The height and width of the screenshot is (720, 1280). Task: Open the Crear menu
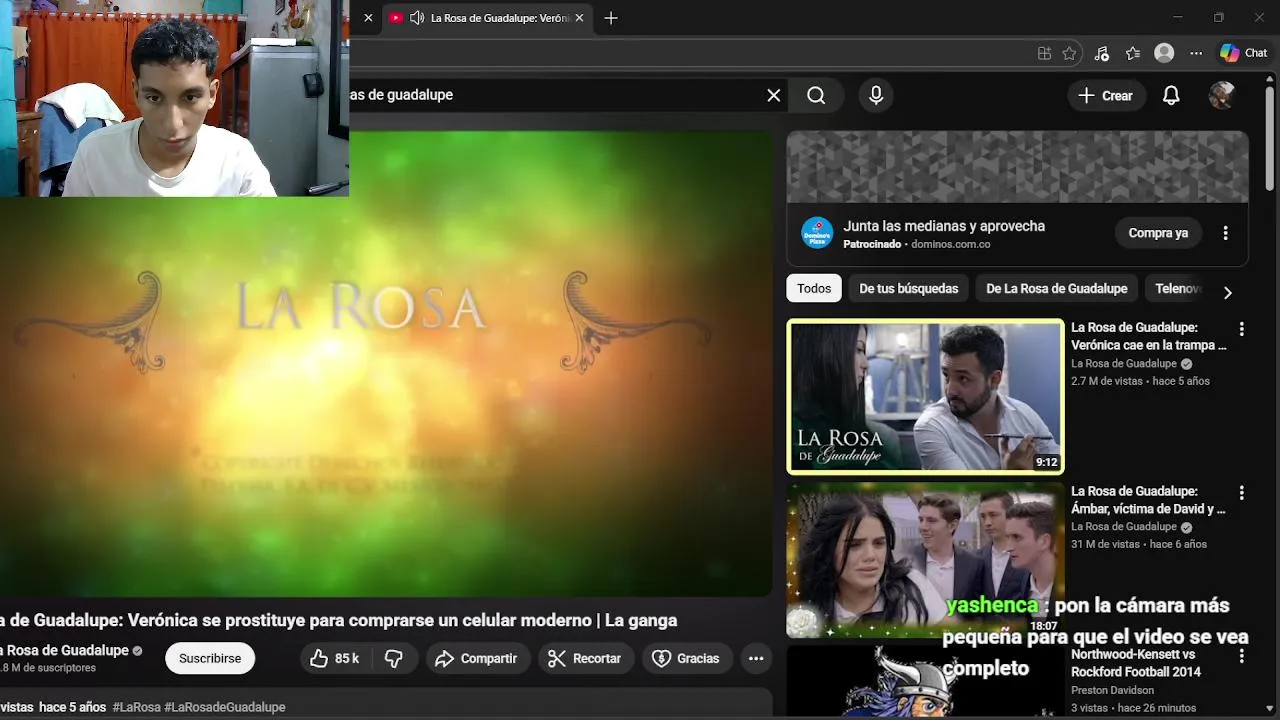[1105, 96]
